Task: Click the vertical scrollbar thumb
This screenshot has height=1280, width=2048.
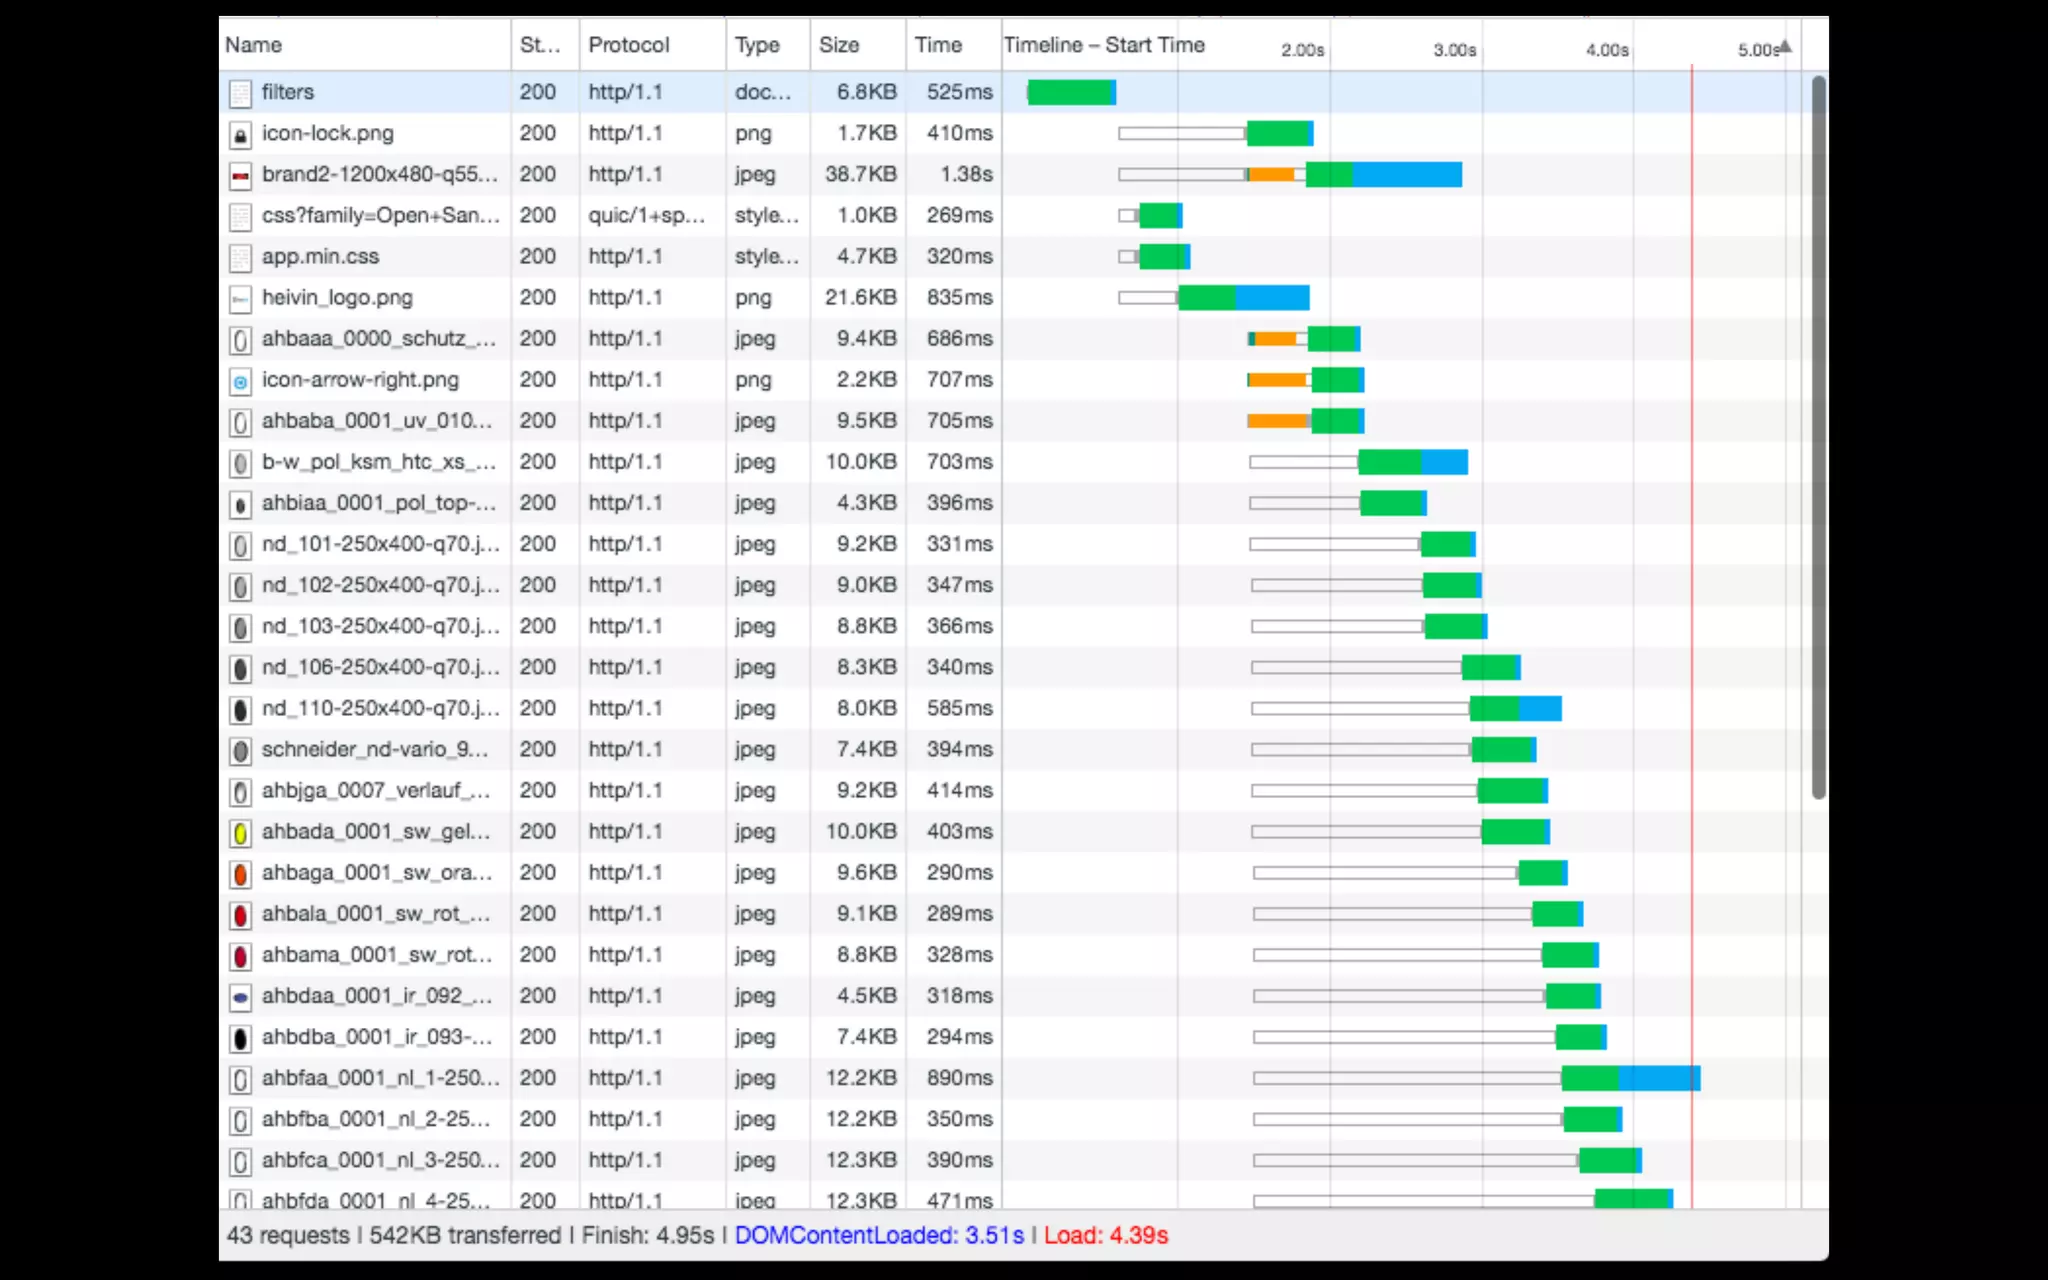Action: [x=1818, y=437]
